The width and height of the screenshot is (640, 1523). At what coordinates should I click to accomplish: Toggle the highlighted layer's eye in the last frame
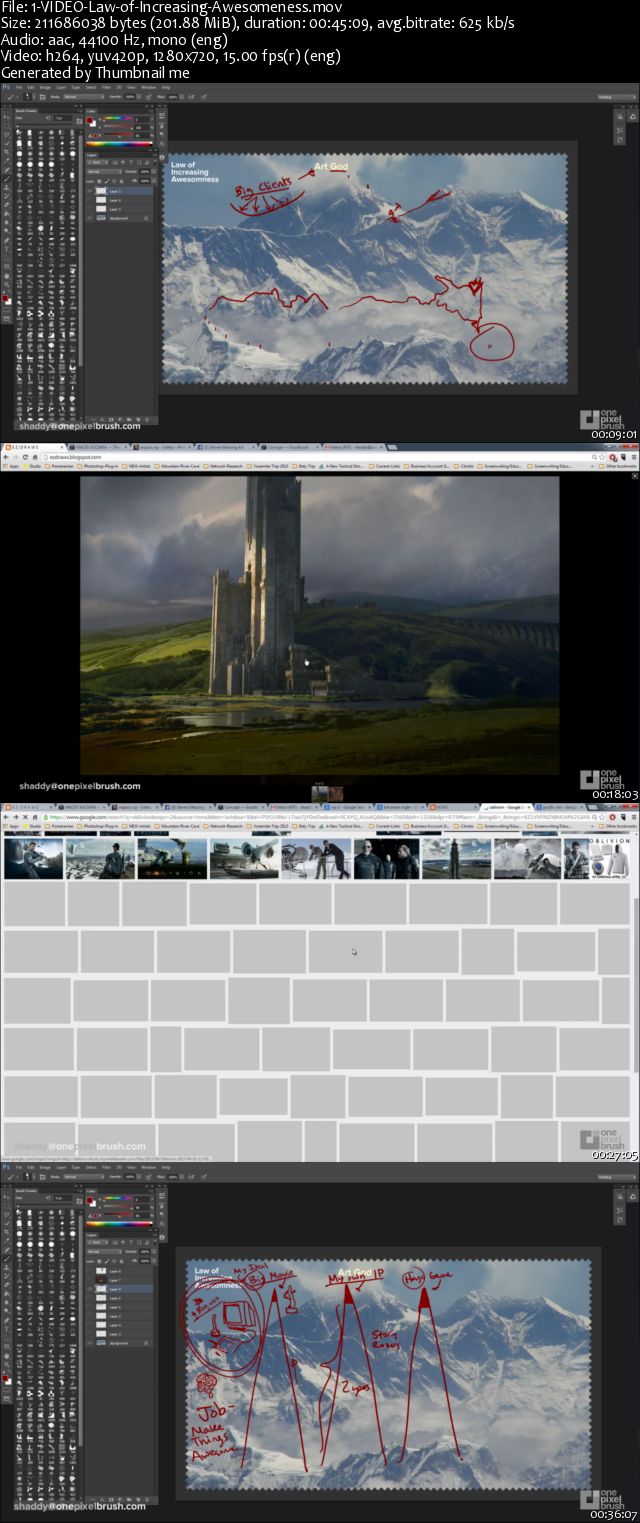click(x=89, y=1289)
